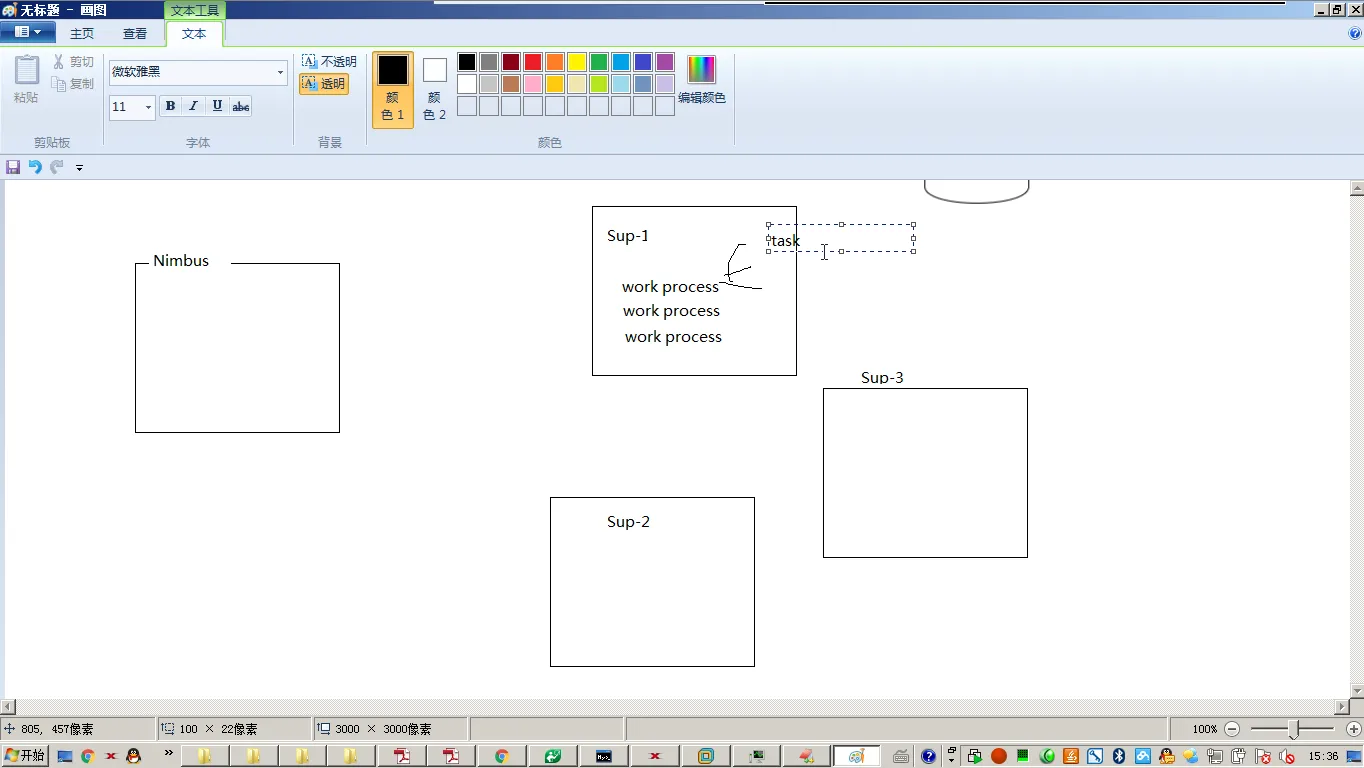Screen dimensions: 1364x768
Task: Click the zoom slider handle
Action: (x=1293, y=730)
